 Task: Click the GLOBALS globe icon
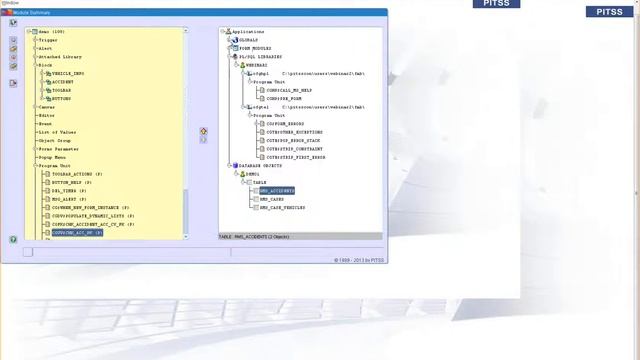coord(235,40)
